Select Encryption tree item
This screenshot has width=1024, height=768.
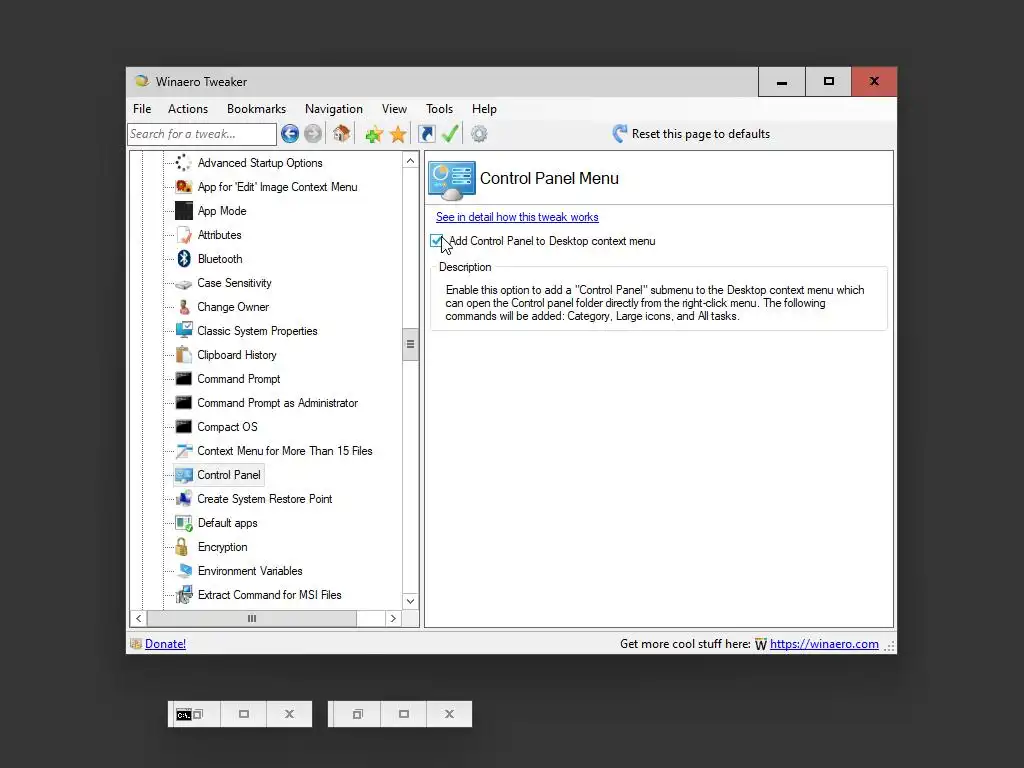(223, 547)
